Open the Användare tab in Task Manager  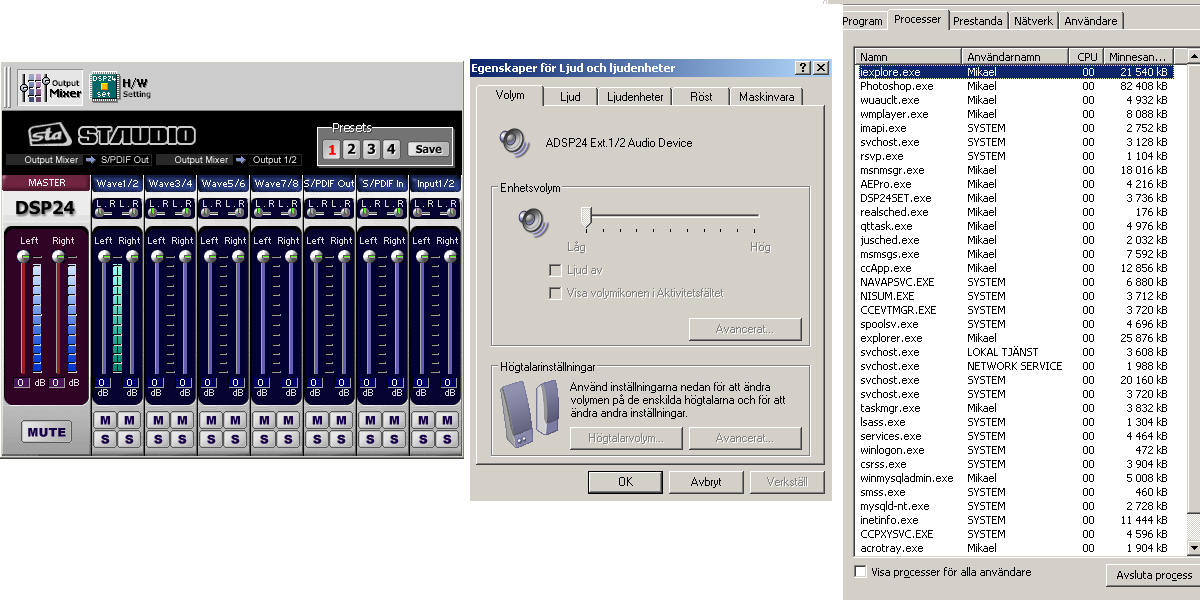tap(1091, 21)
